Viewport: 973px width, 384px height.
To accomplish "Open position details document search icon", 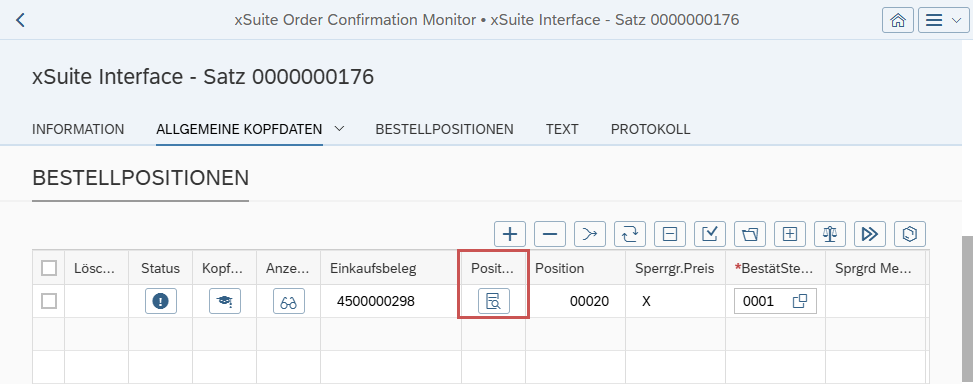I will [x=494, y=301].
